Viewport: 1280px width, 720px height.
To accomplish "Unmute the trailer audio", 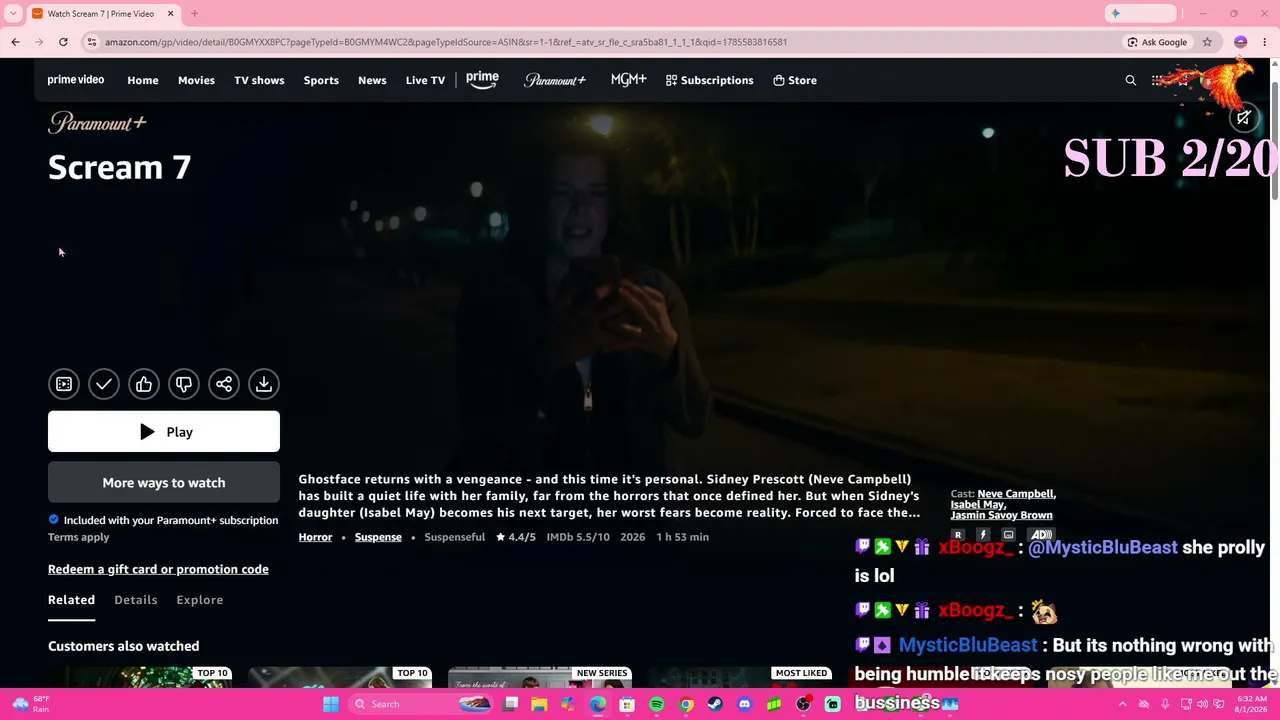I will tap(1243, 118).
